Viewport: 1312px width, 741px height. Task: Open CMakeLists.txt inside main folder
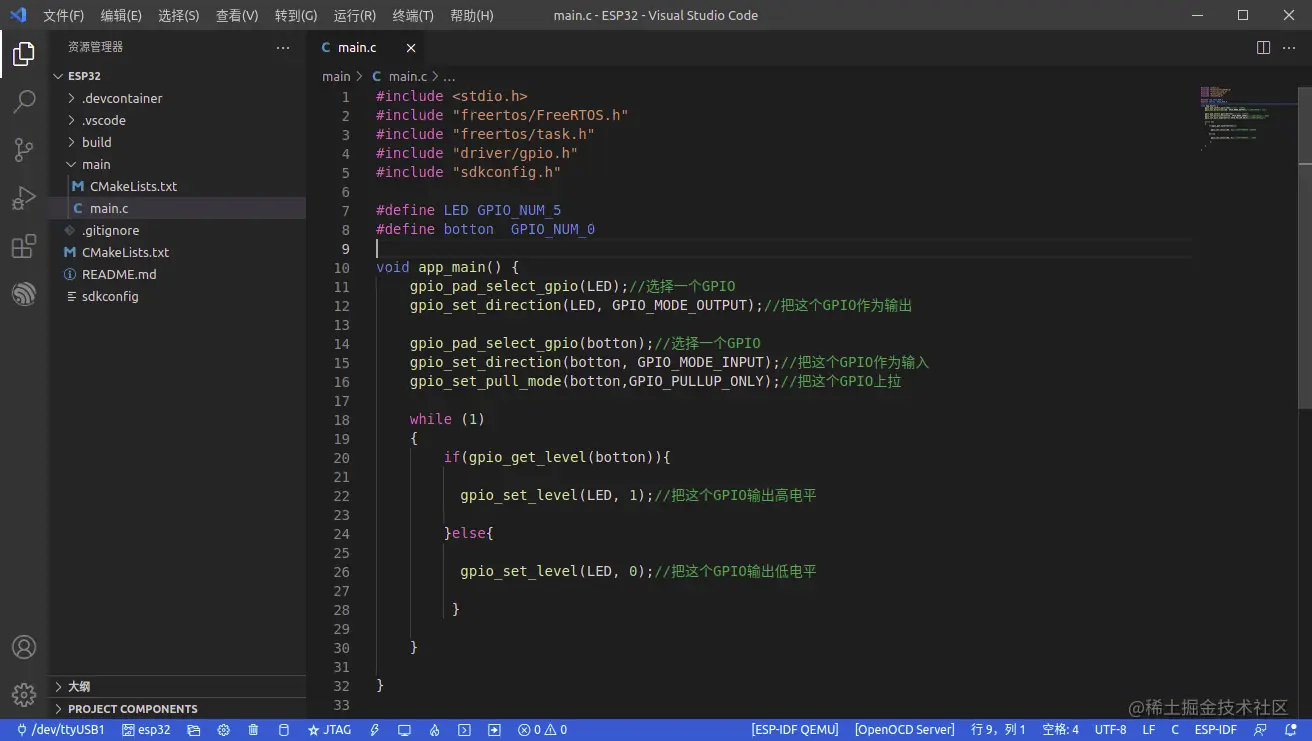coord(177,186)
